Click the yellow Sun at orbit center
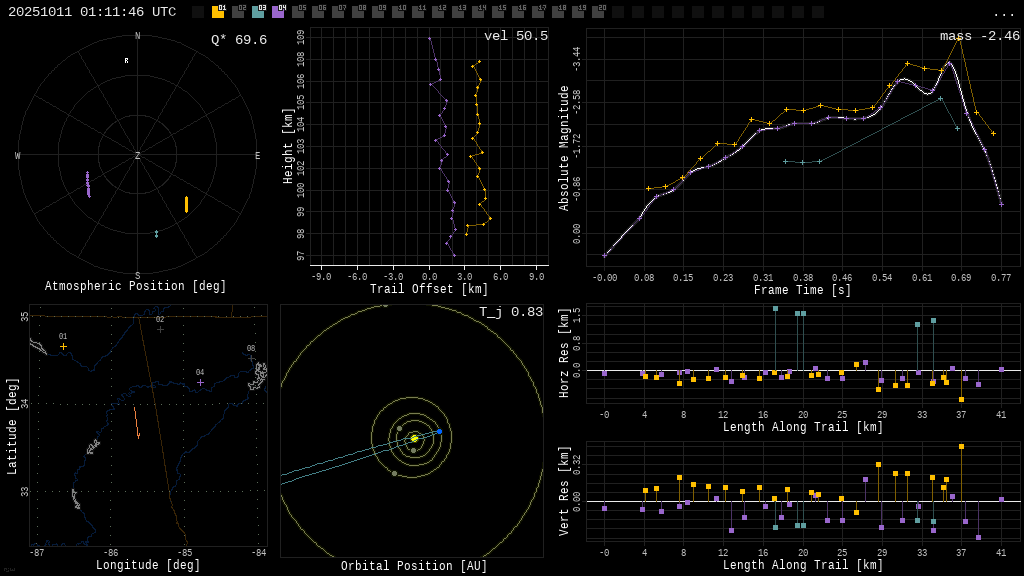 click(x=414, y=438)
